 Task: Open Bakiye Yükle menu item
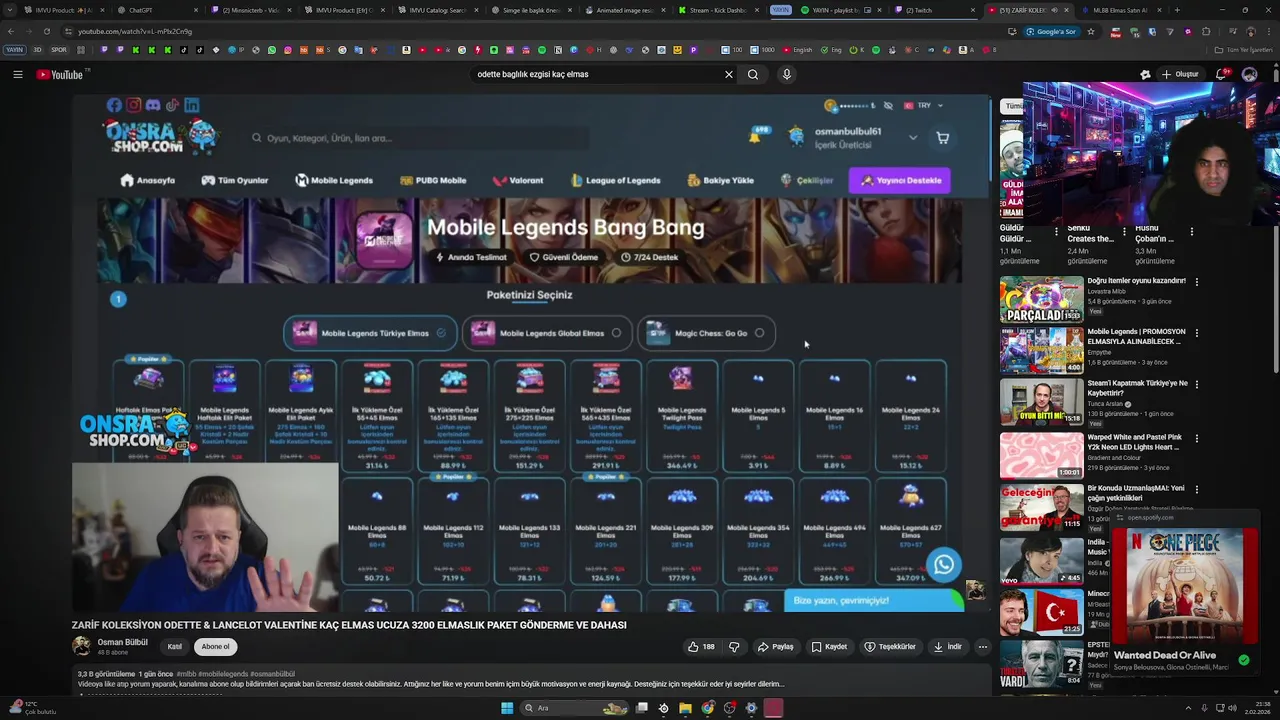coord(720,180)
